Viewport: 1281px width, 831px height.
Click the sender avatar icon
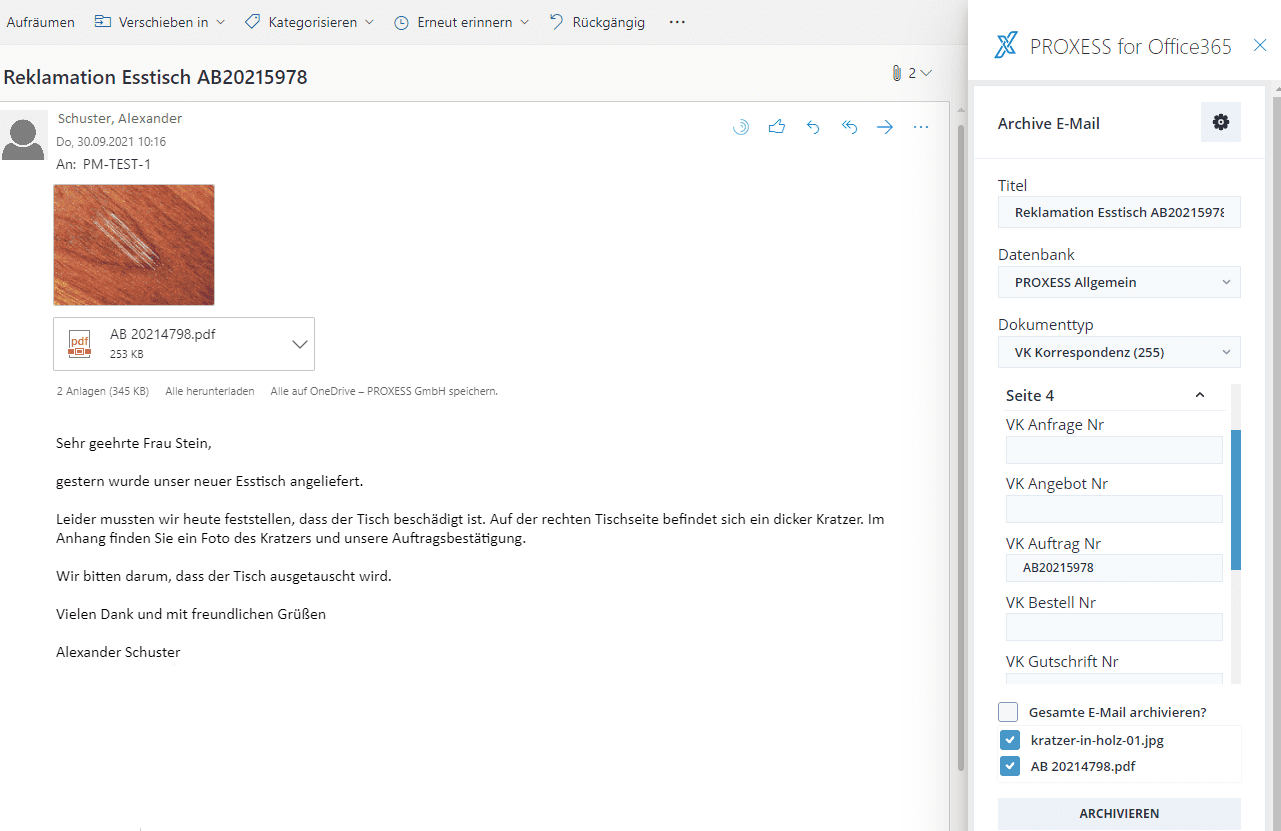click(23, 136)
